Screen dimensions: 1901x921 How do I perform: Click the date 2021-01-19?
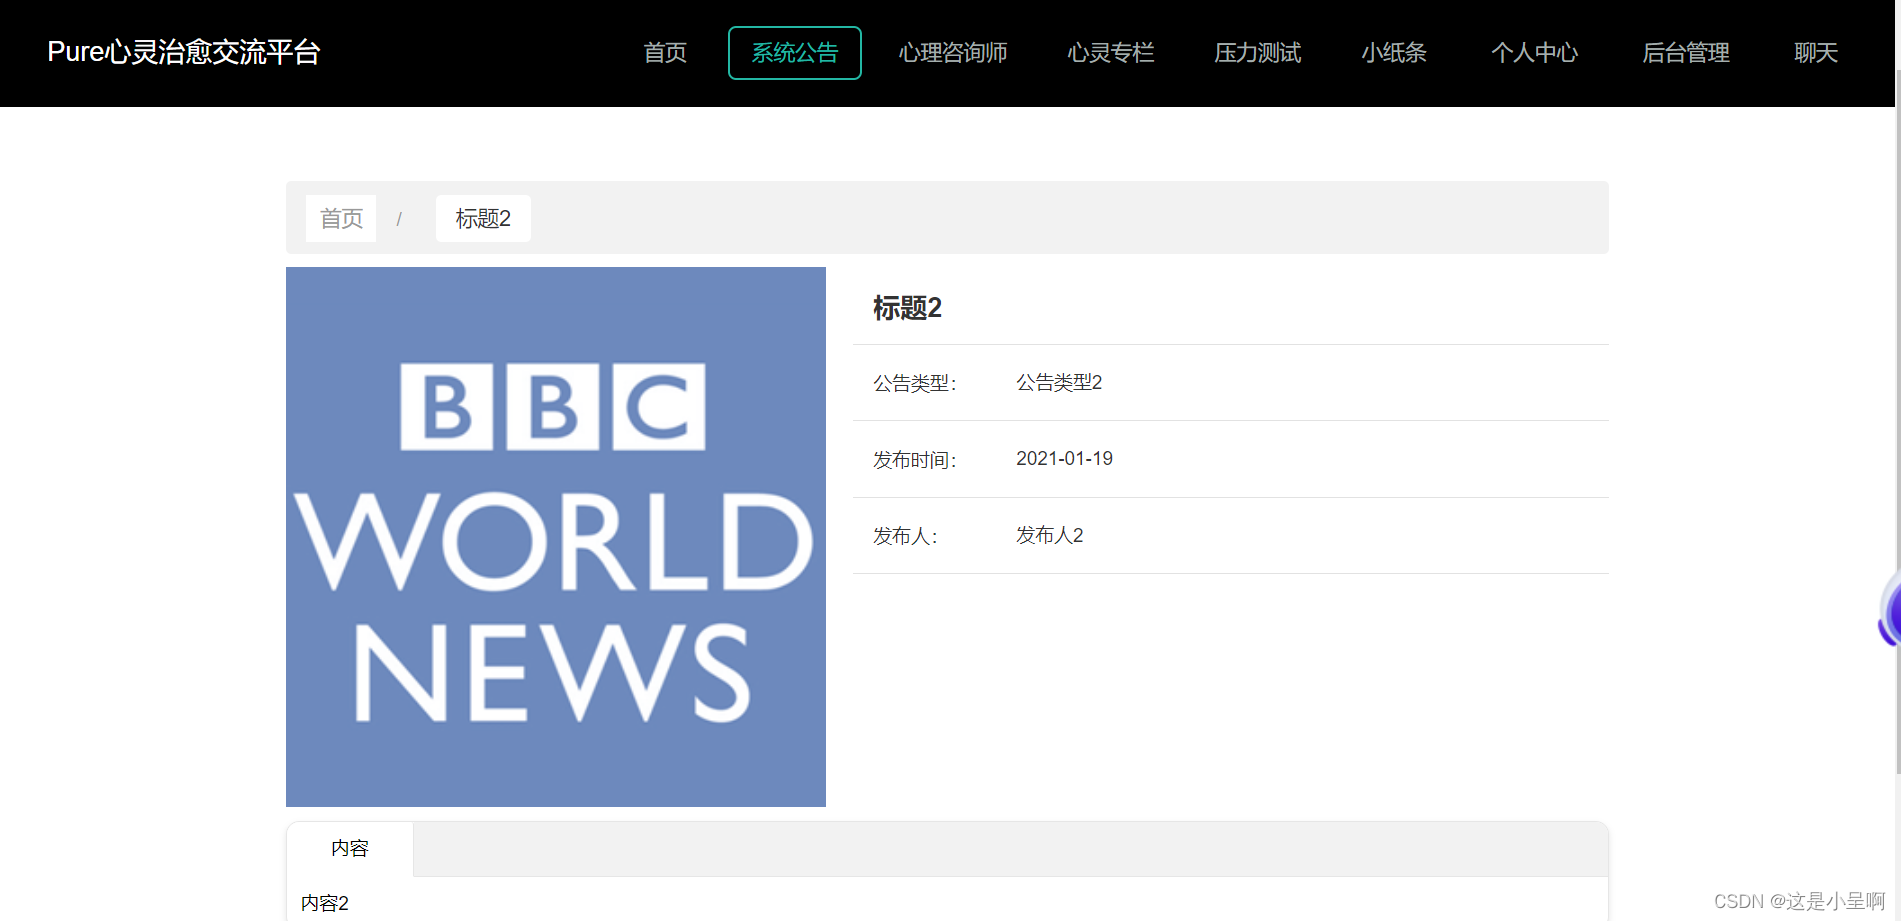pyautogui.click(x=1064, y=459)
